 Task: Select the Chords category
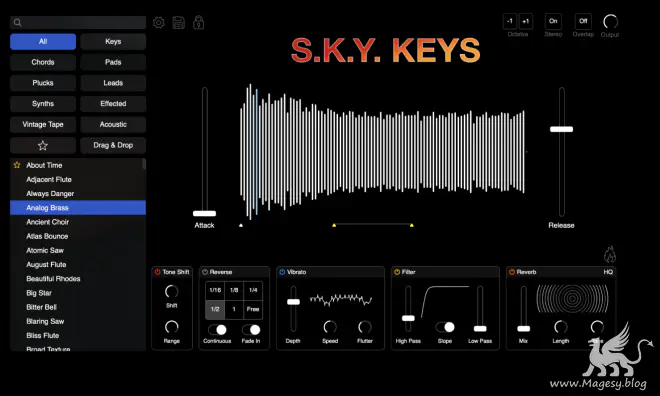click(43, 62)
